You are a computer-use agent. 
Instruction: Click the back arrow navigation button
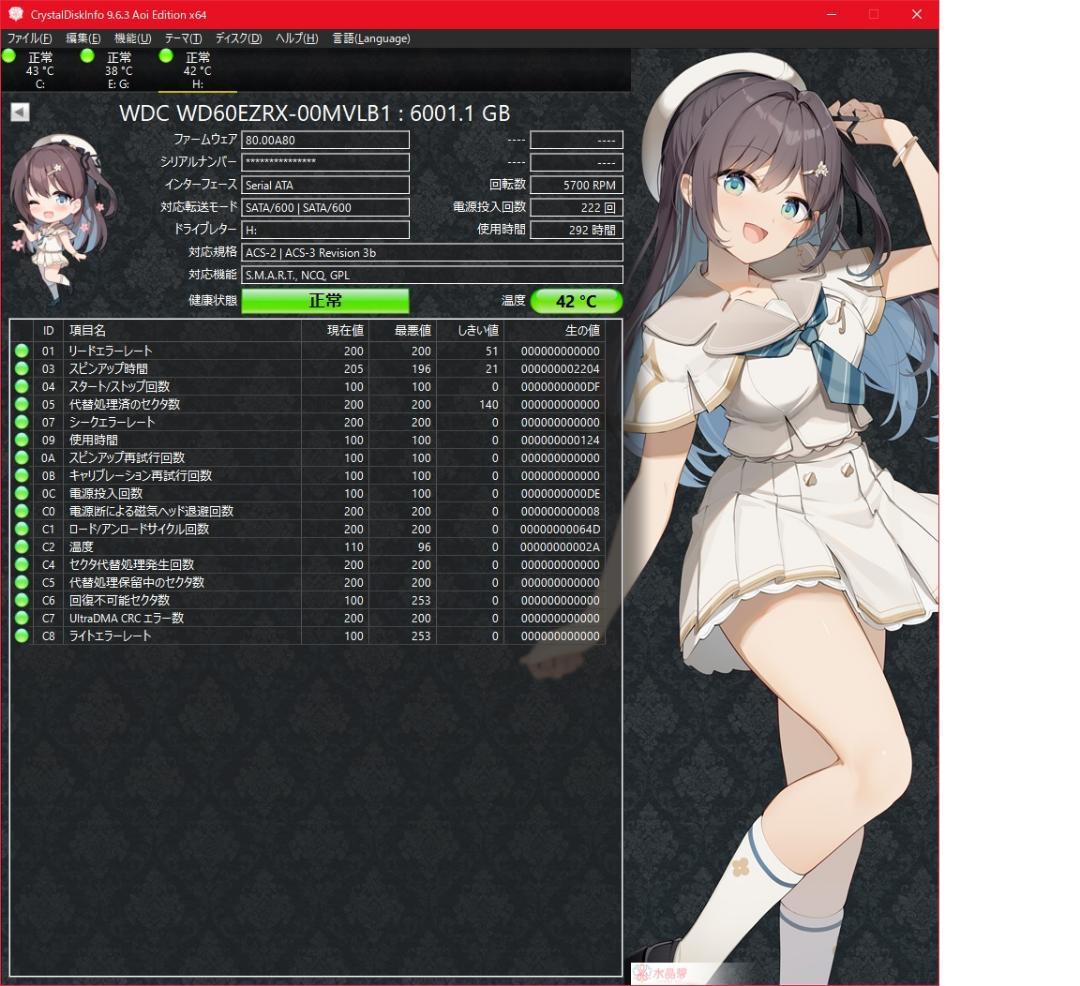tap(17, 112)
